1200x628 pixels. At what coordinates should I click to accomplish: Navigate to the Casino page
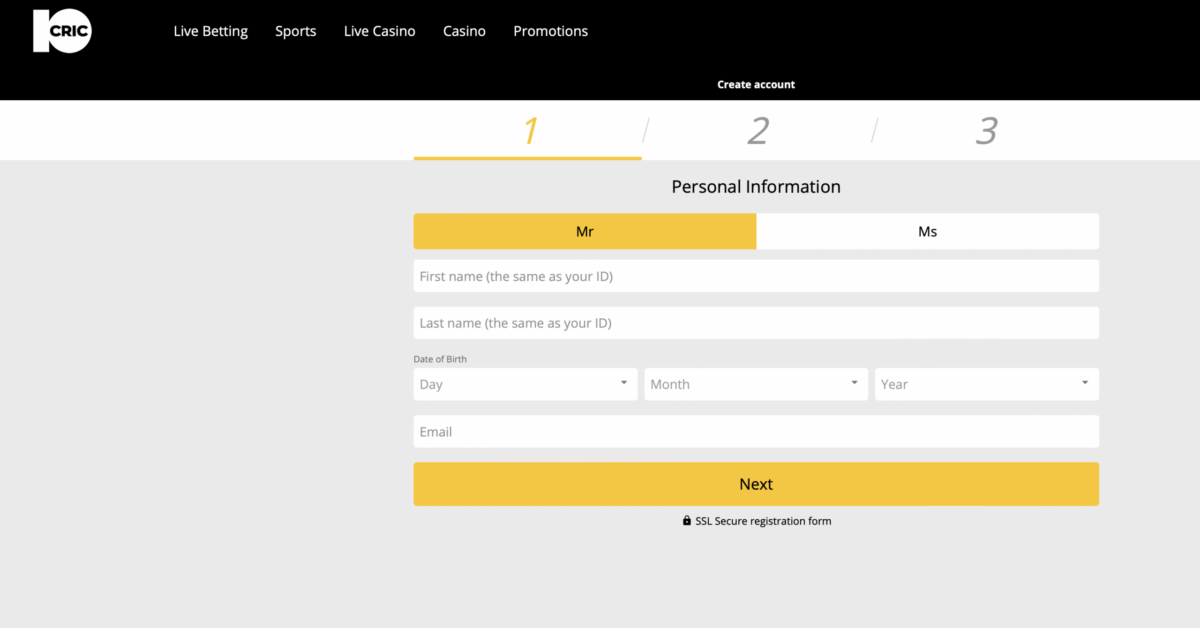(464, 31)
